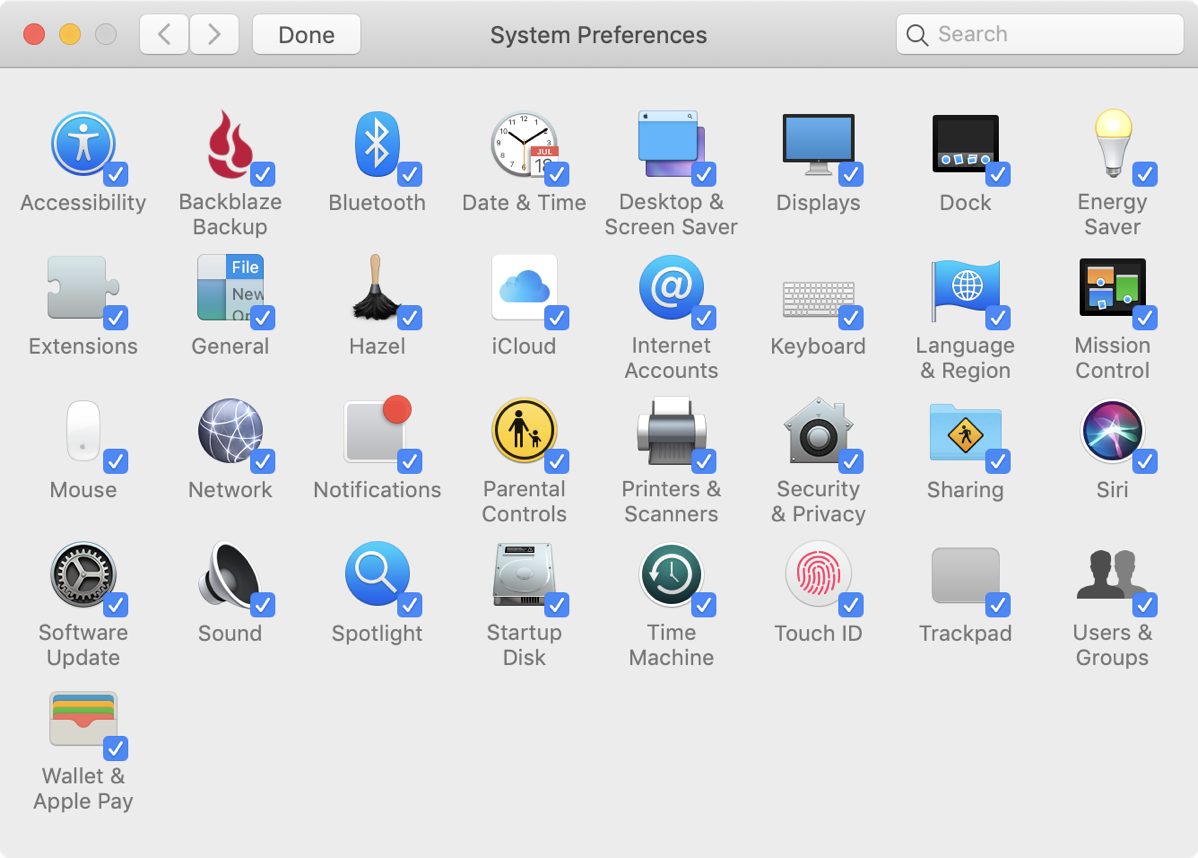The image size is (1198, 858).
Task: Uncheck the Hazel pane checkbox
Action: 410,318
